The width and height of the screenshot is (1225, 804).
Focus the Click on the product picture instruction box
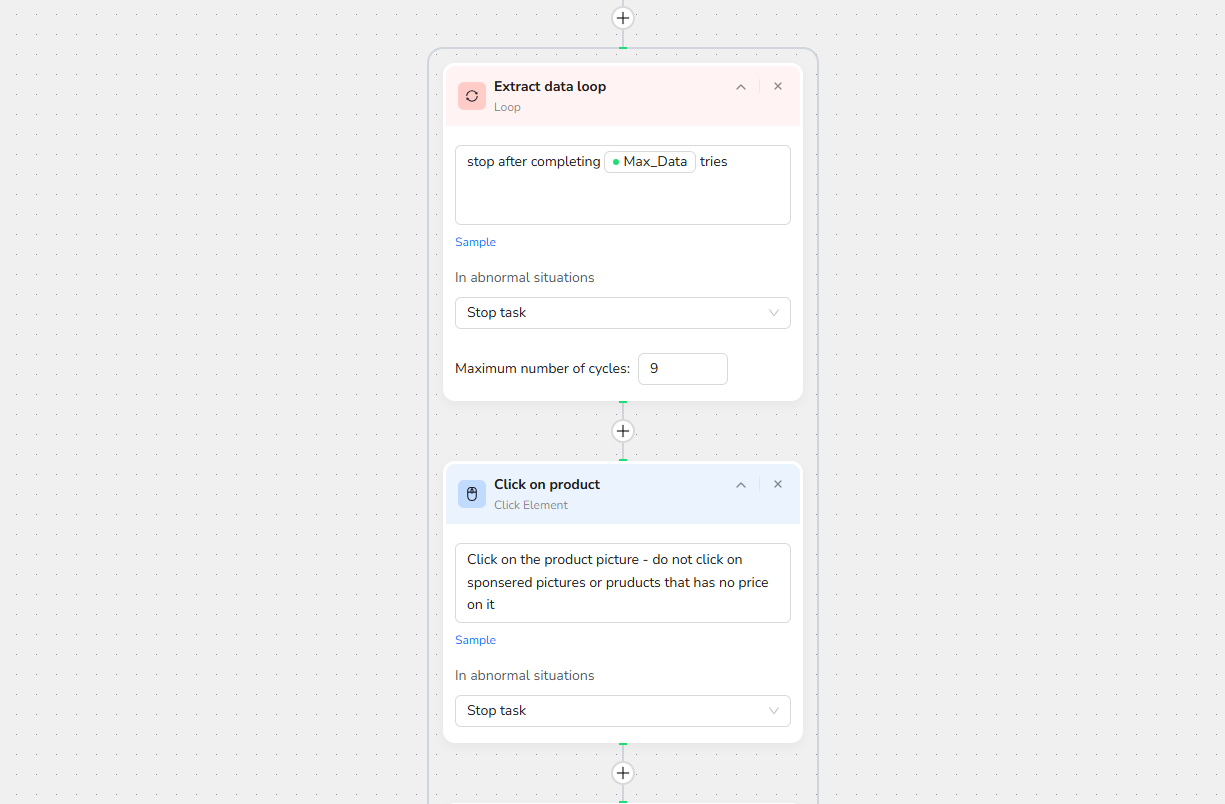pyautogui.click(x=623, y=583)
